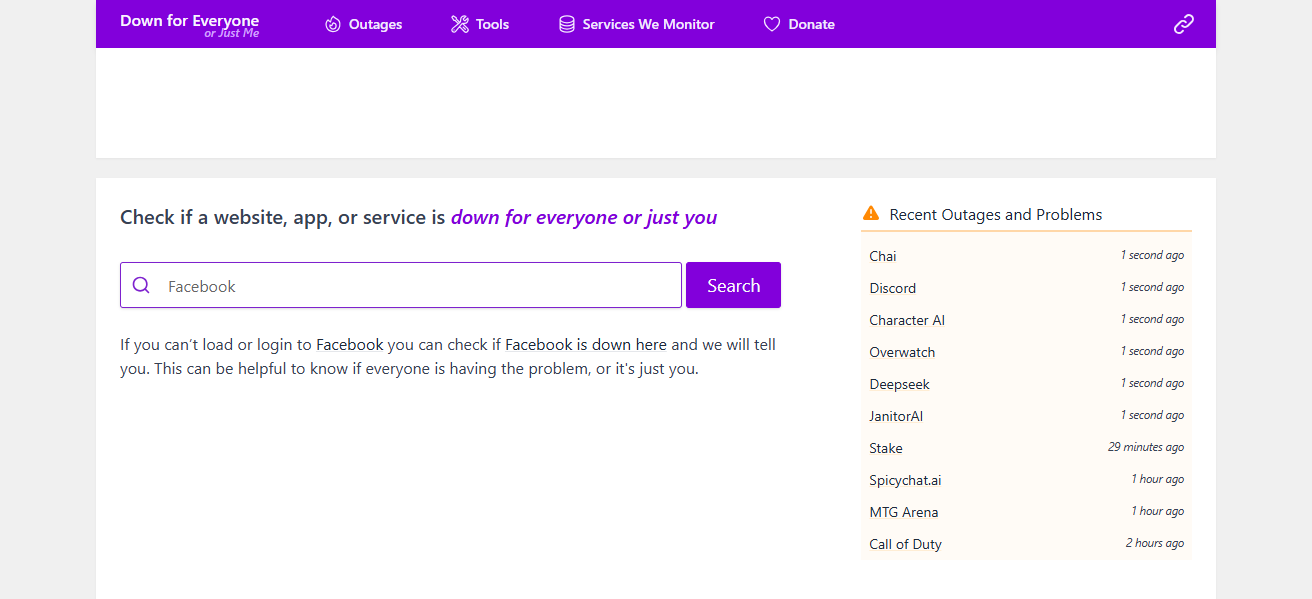
Task: Click the chain link icon in header
Action: tap(1184, 24)
